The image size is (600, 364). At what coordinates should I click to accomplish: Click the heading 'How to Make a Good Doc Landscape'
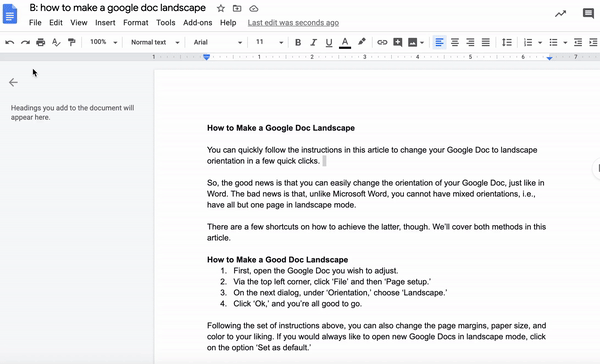tap(277, 260)
